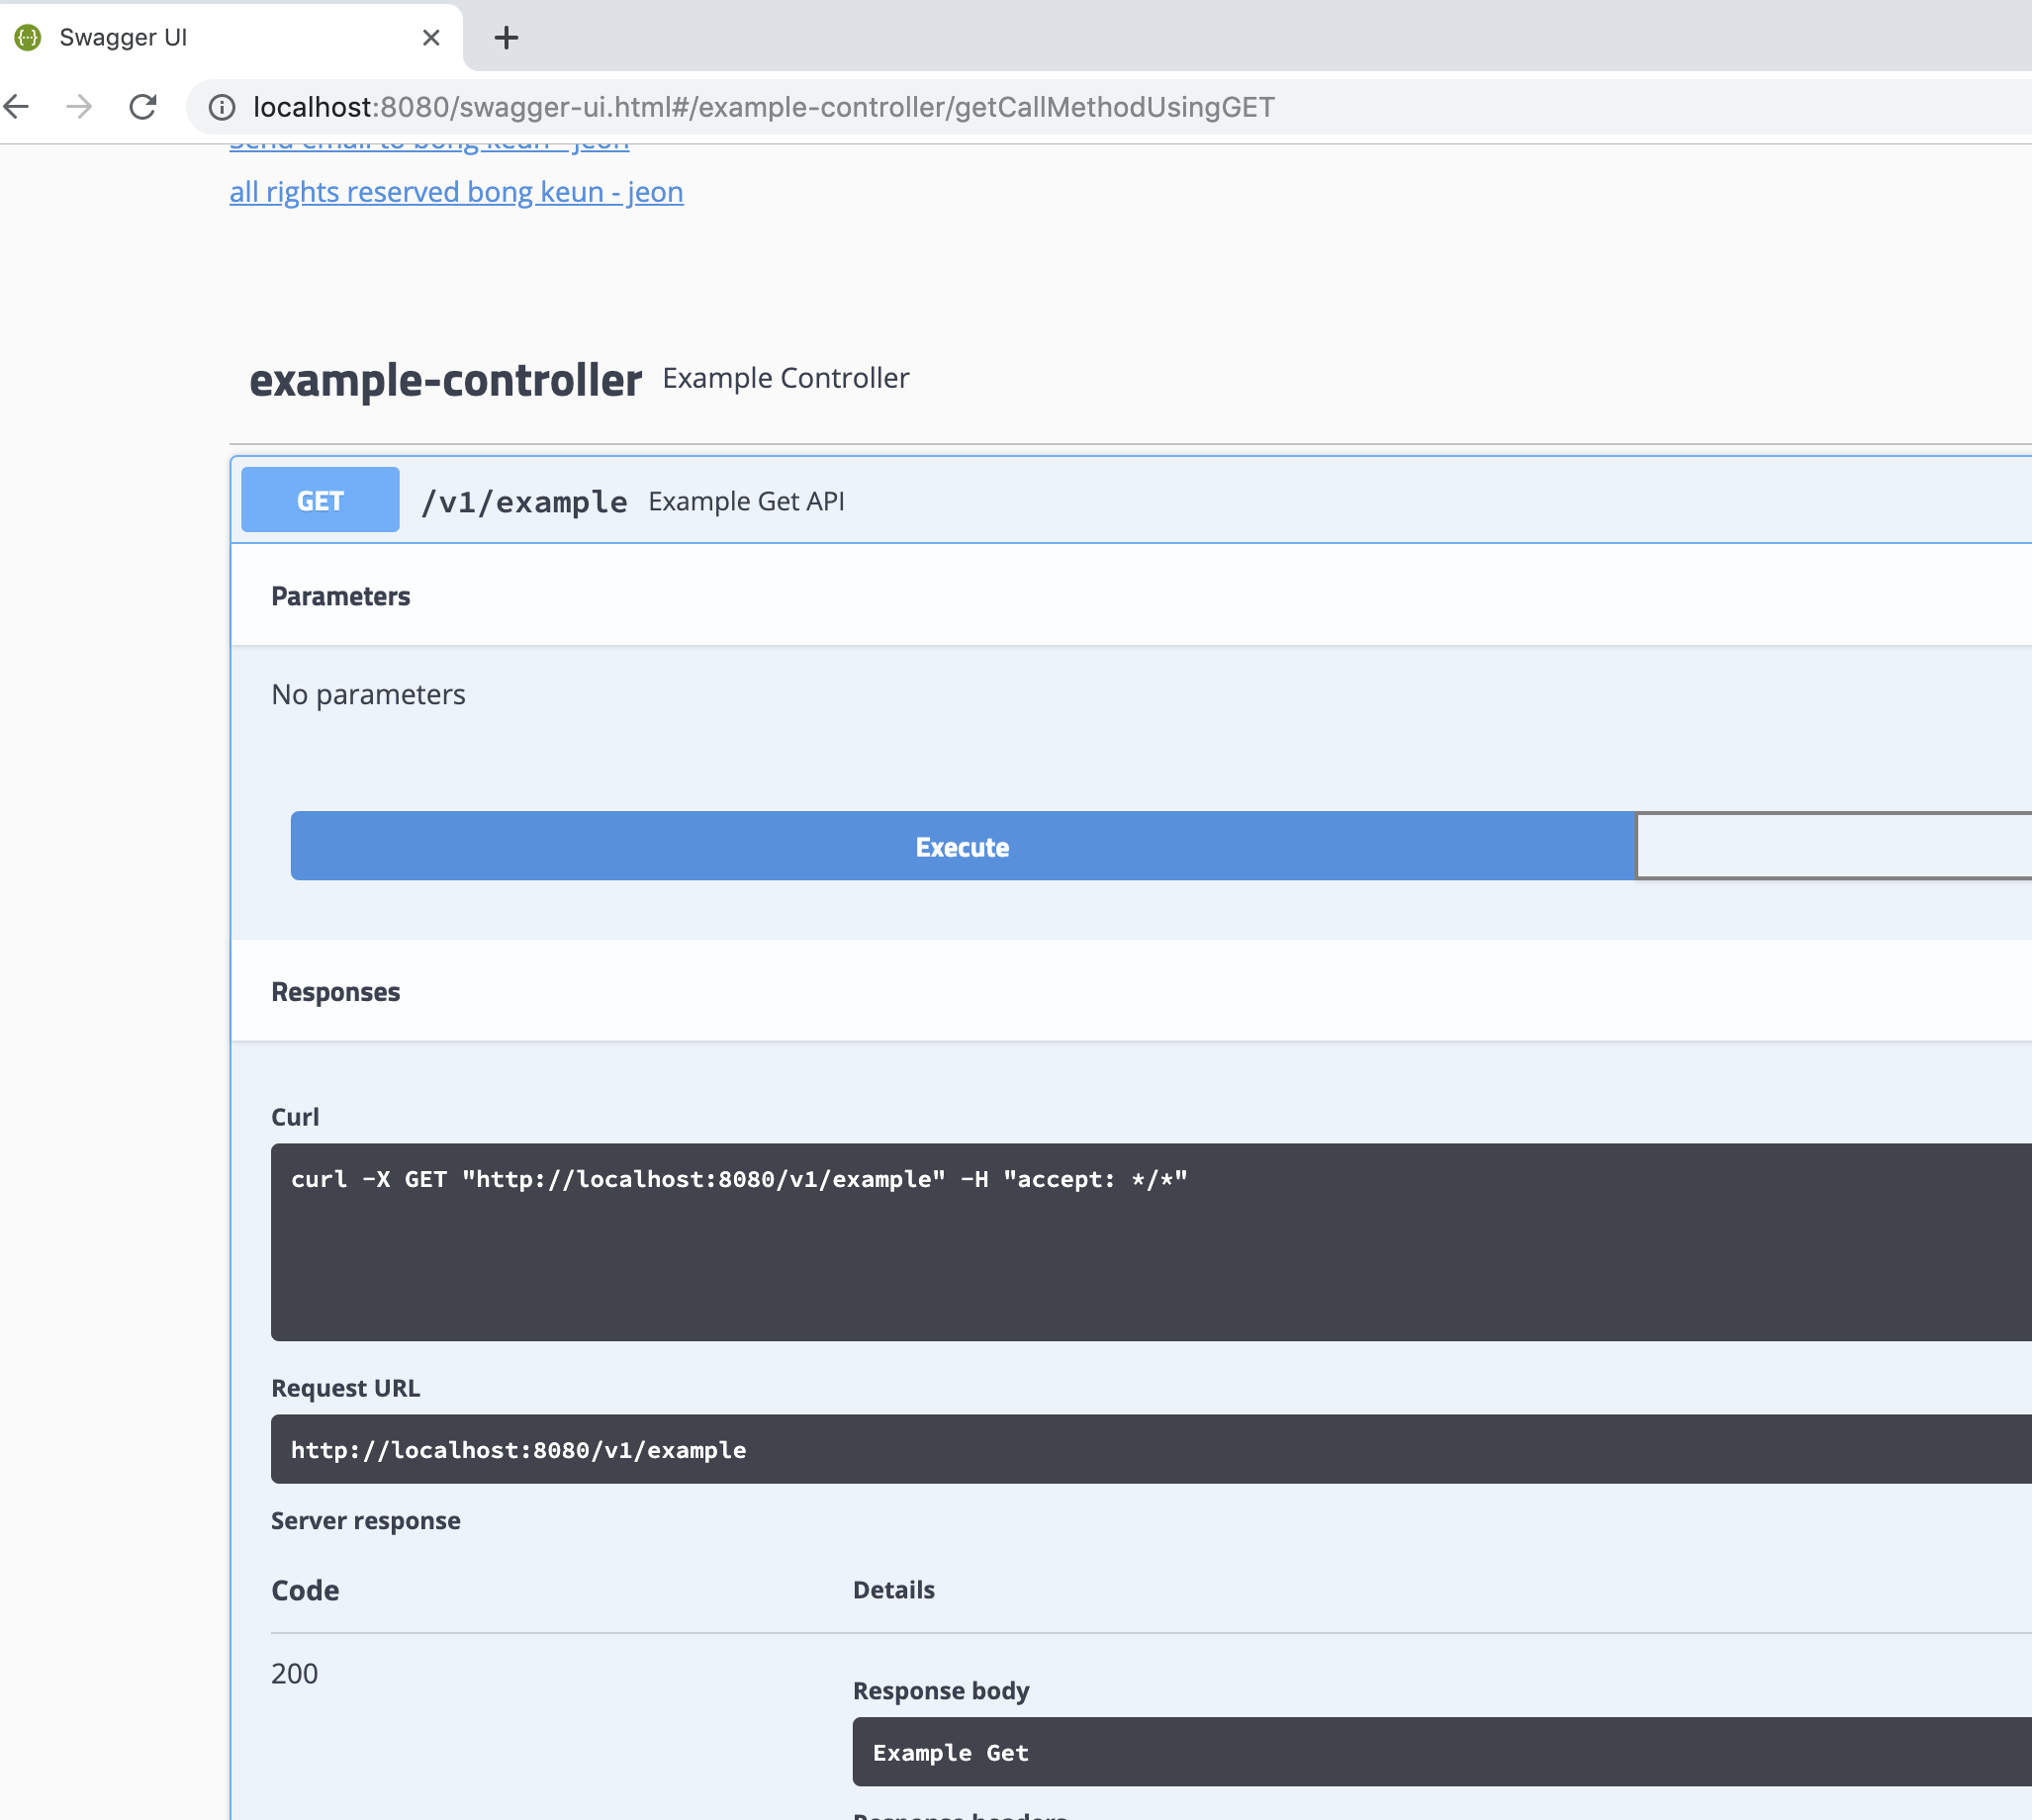Click the browser back arrow
The height and width of the screenshot is (1820, 2032).
click(x=17, y=106)
